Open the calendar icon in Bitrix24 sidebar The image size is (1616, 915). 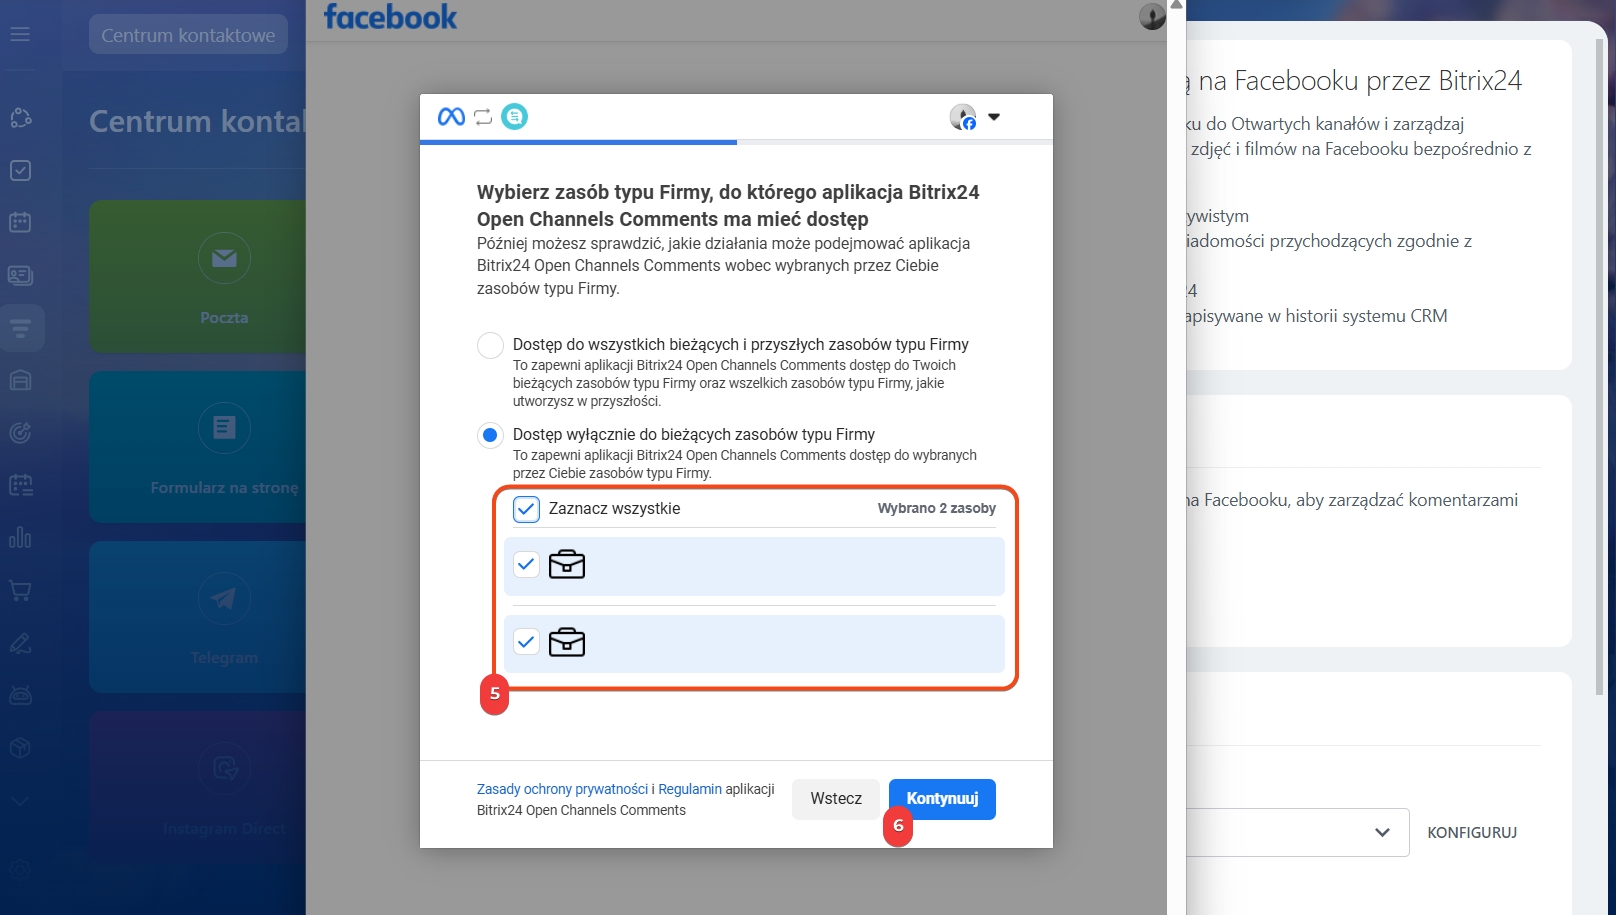(20, 222)
